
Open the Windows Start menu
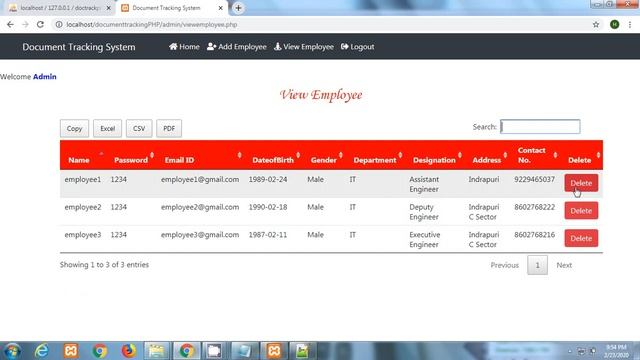click(12, 351)
